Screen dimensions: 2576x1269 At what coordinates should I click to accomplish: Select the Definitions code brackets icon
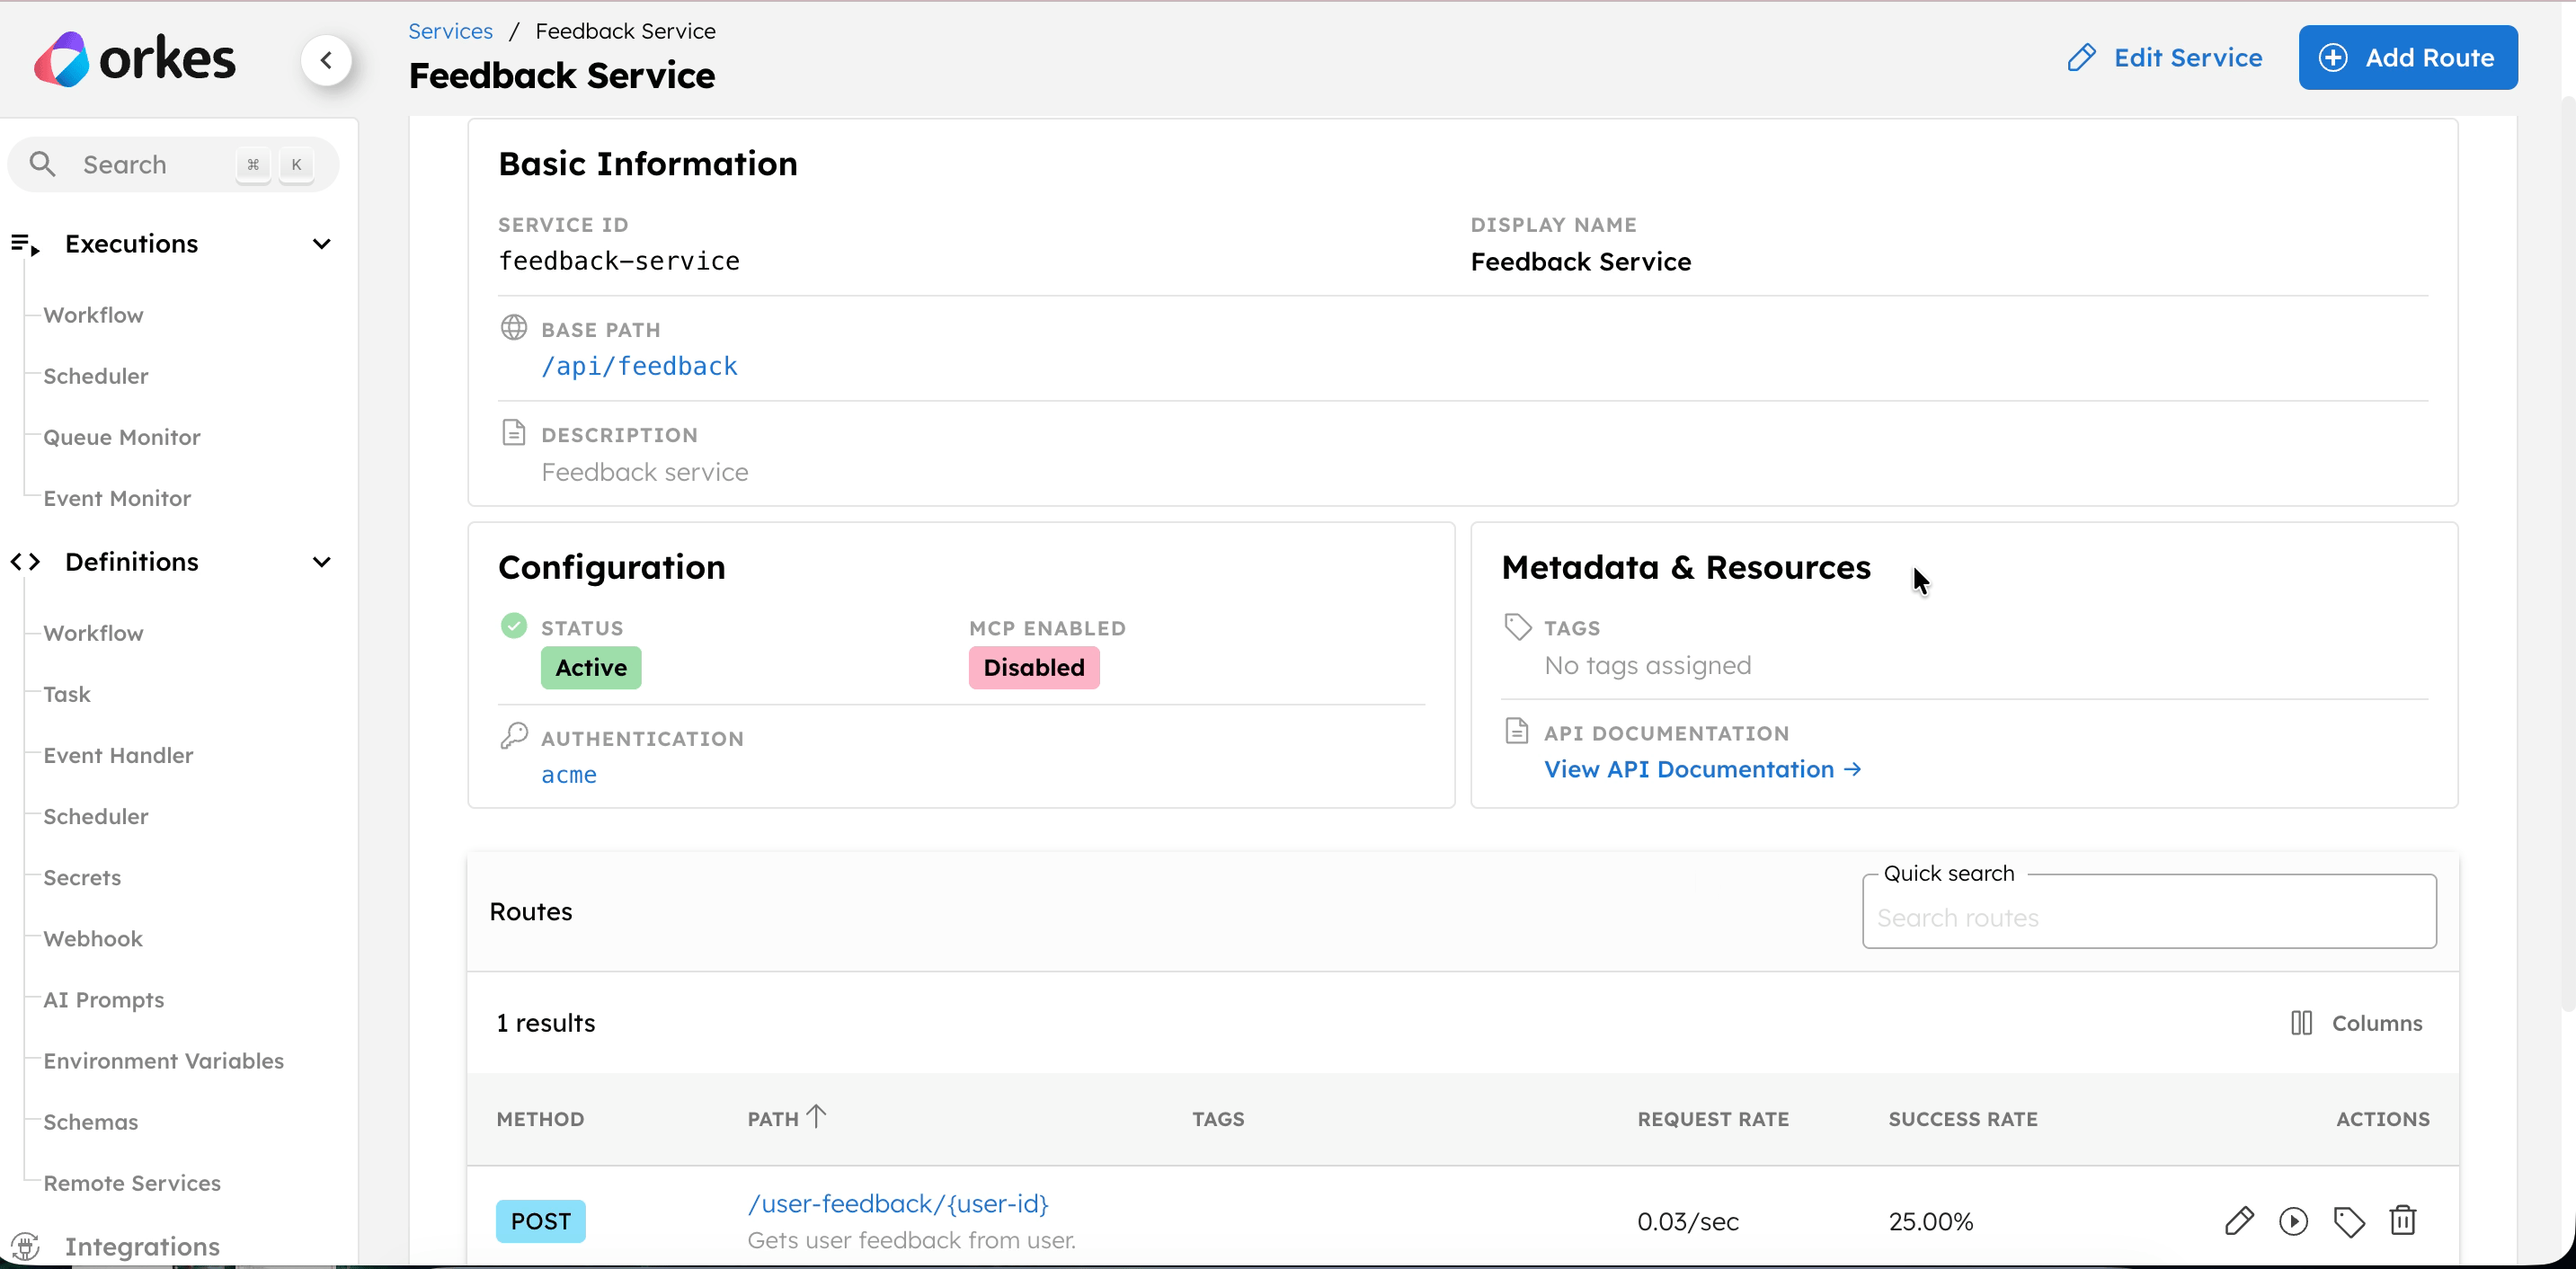(x=26, y=562)
